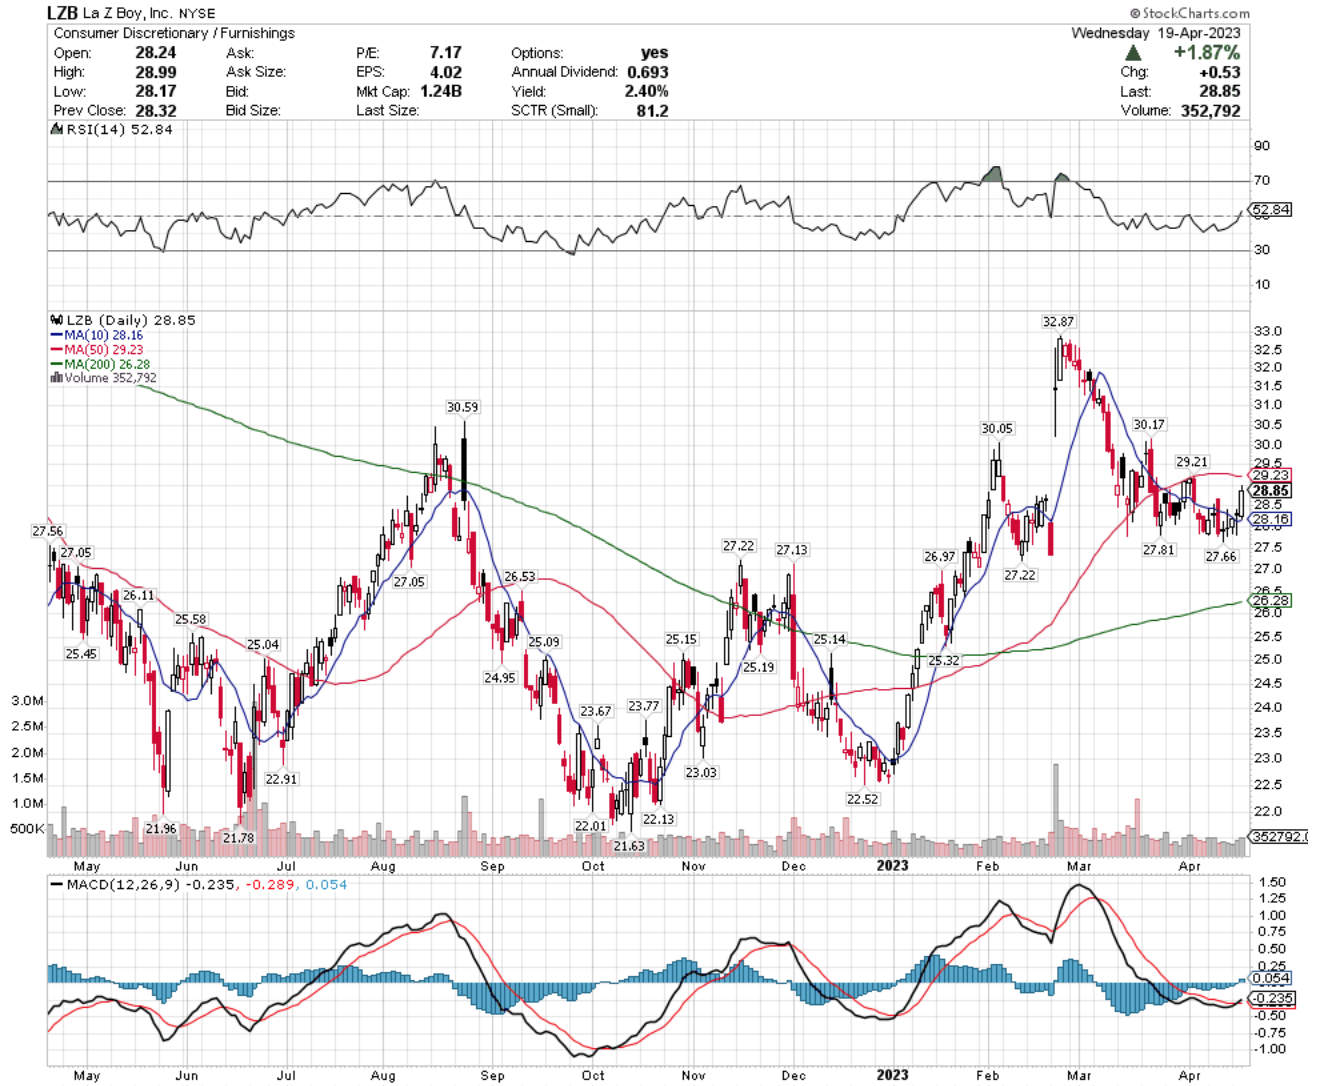Click the MA(10) 28.16 blue legend entry

tap(97, 335)
